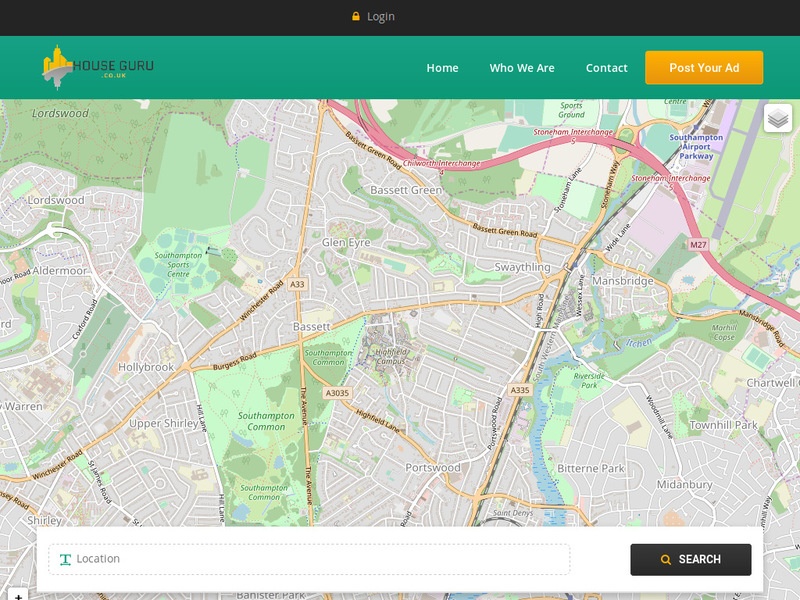Click the Hollybrook label
This screenshot has height=600, width=800.
tap(146, 367)
